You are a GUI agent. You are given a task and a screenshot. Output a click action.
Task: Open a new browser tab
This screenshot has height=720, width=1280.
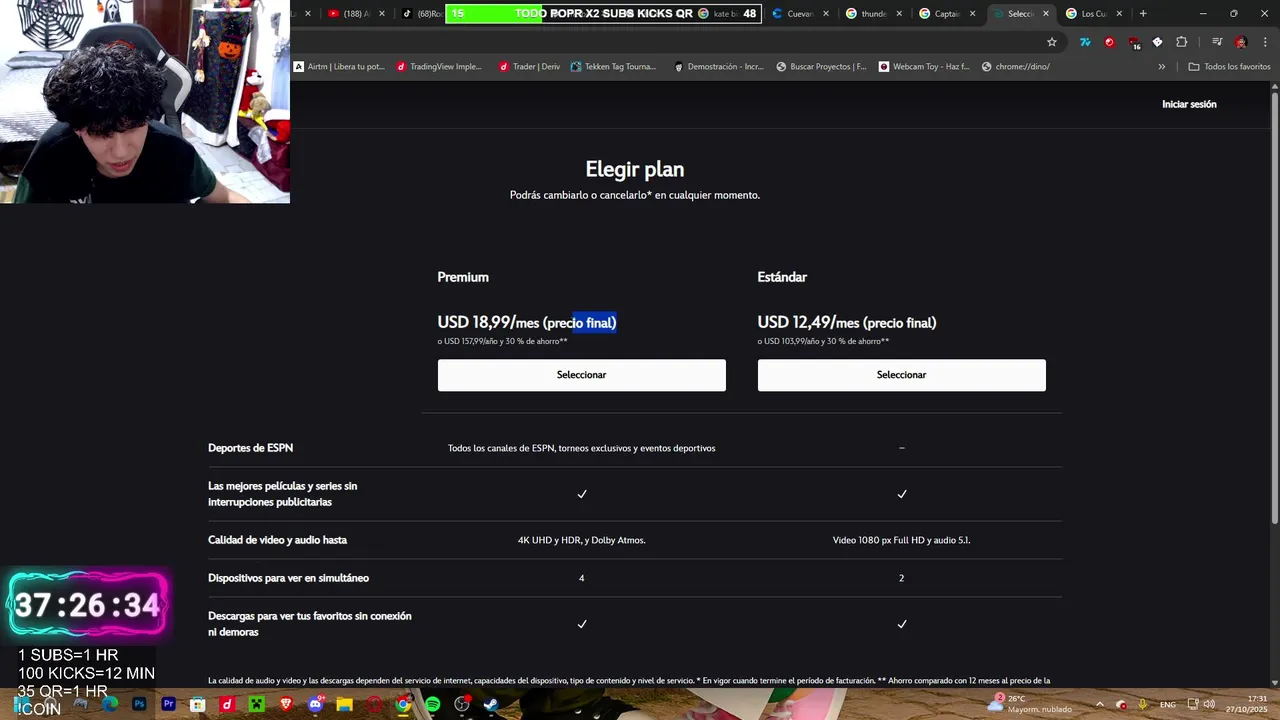click(x=1143, y=13)
